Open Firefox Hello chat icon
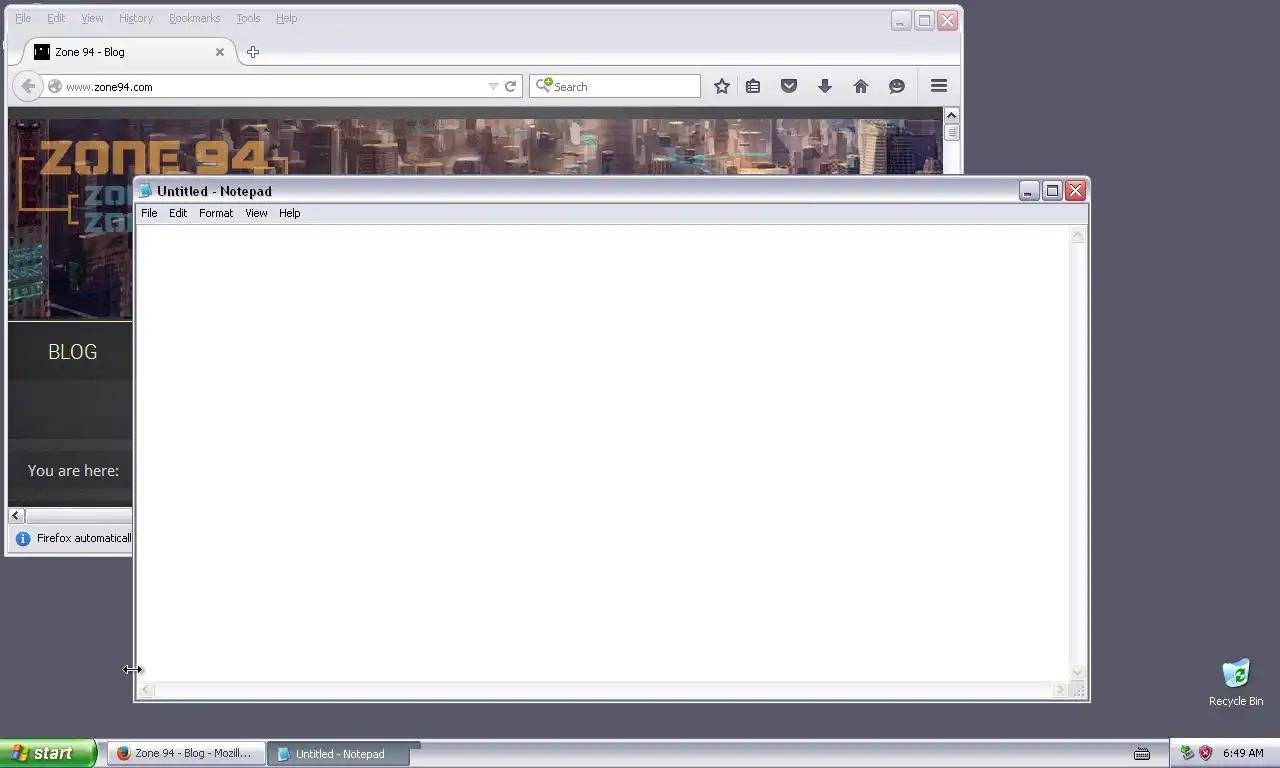The image size is (1280, 768). tap(897, 86)
